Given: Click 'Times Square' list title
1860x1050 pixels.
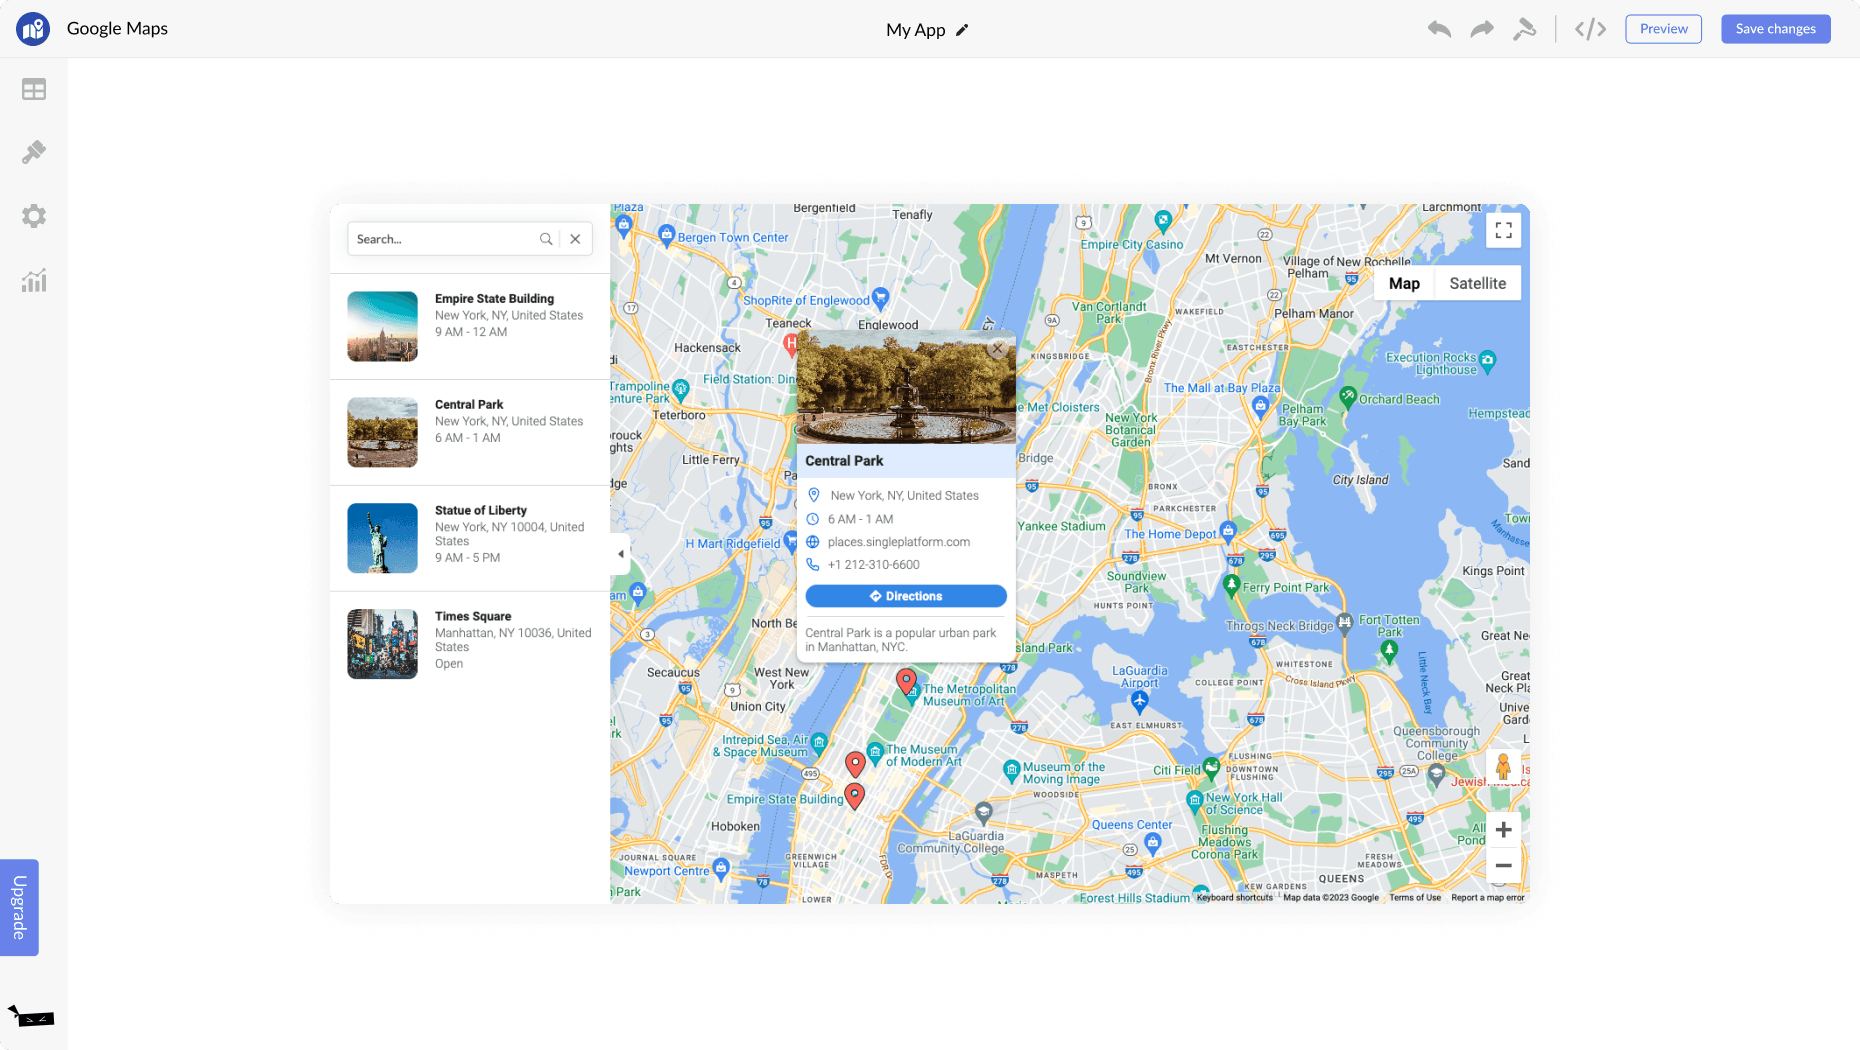Looking at the screenshot, I should point(473,617).
